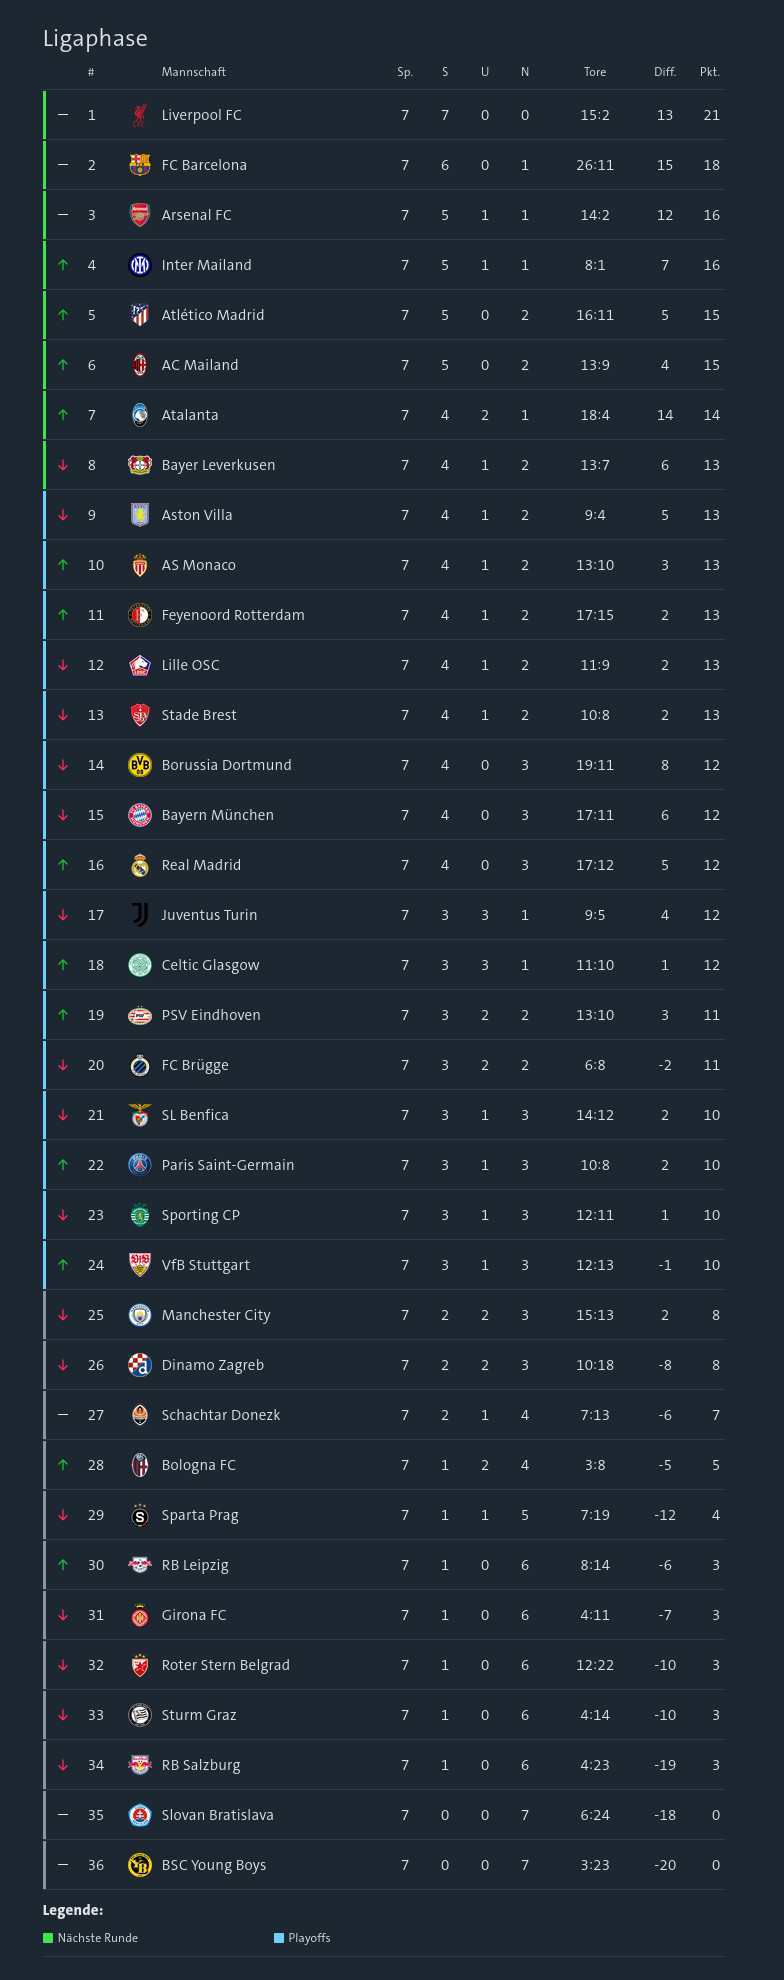784x1980 pixels.
Task: Click the Paris Saint-Germain crest
Action: 140,1165
